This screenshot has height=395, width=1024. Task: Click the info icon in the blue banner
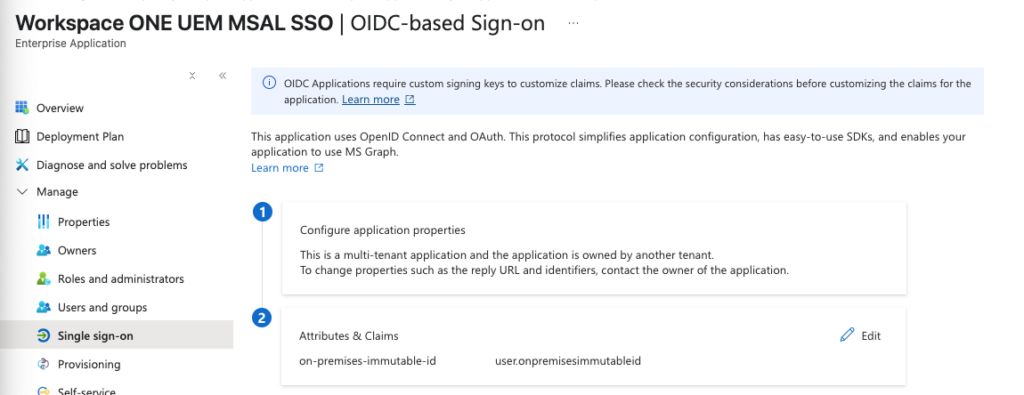(269, 83)
